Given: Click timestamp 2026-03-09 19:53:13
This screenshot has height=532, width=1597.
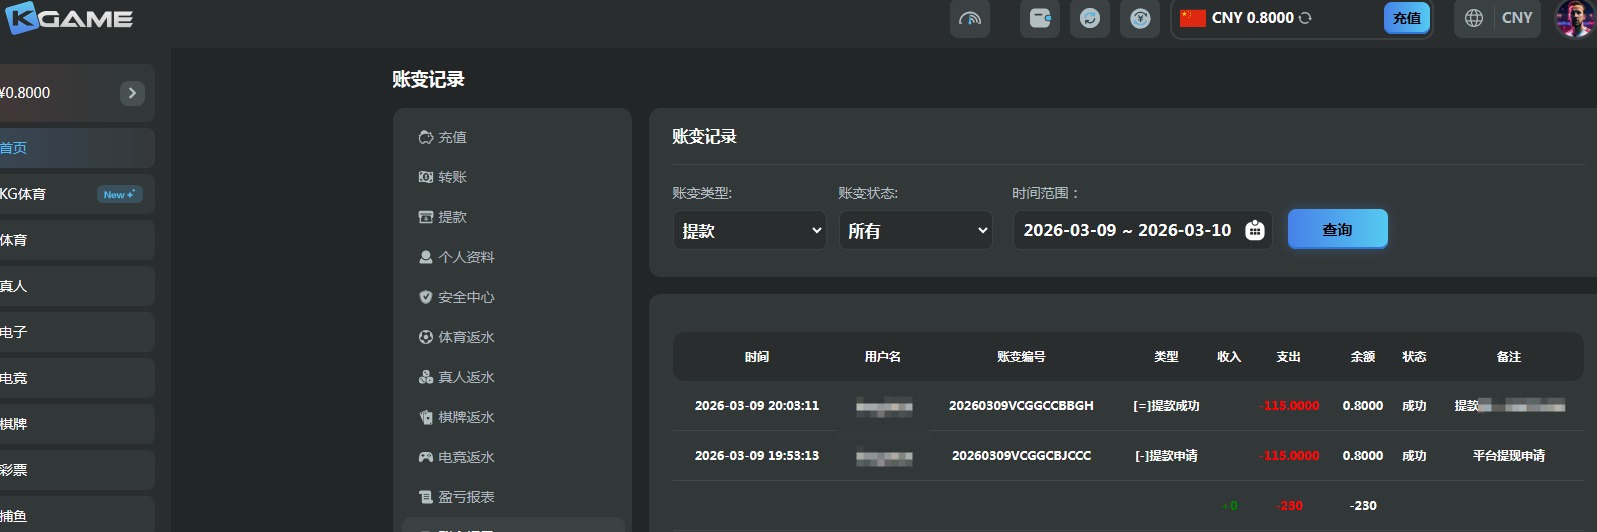Looking at the screenshot, I should point(757,456).
